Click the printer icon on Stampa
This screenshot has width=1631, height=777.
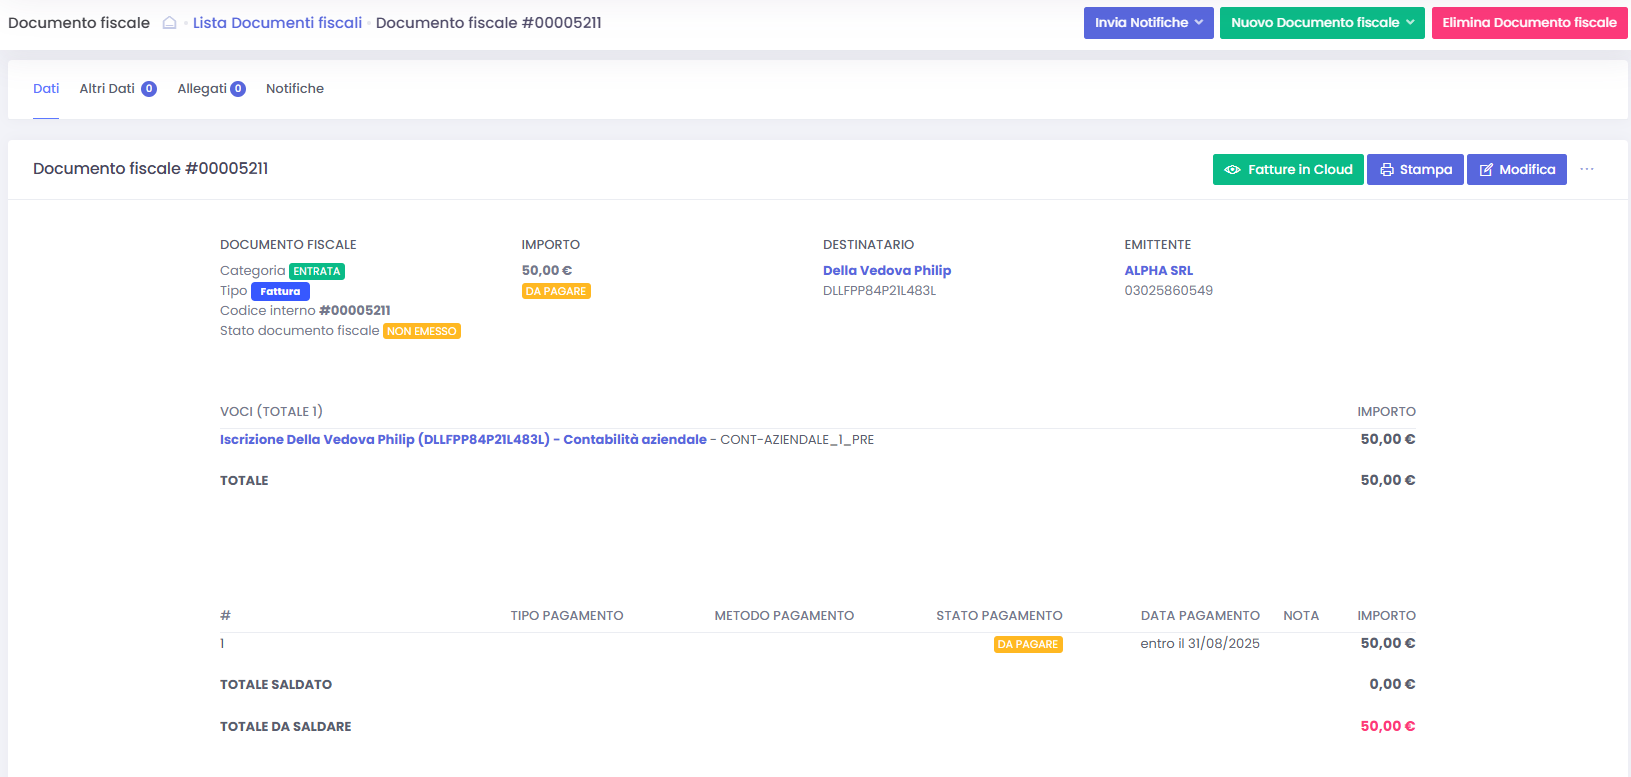pyautogui.click(x=1386, y=170)
